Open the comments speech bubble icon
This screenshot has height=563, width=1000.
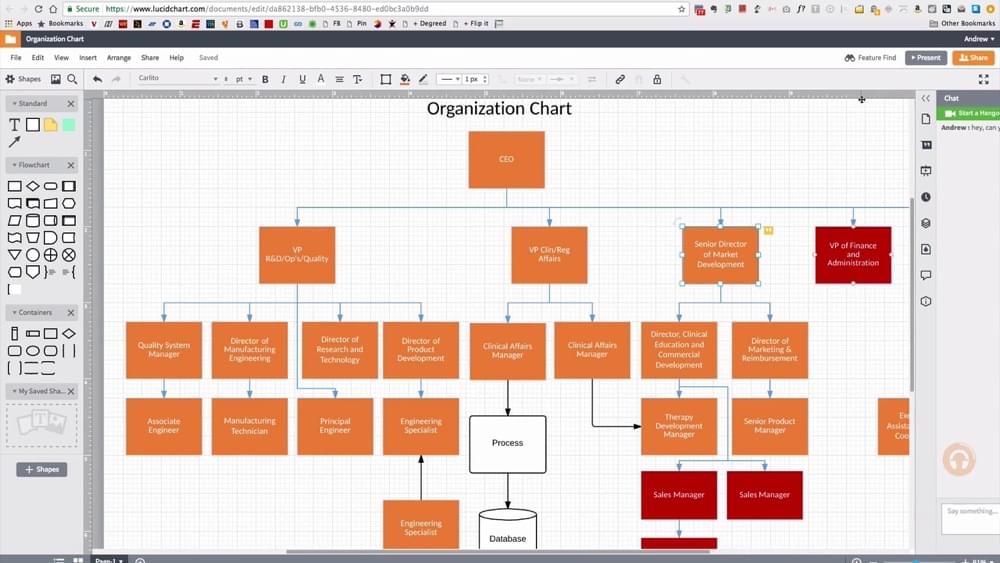click(x=926, y=275)
